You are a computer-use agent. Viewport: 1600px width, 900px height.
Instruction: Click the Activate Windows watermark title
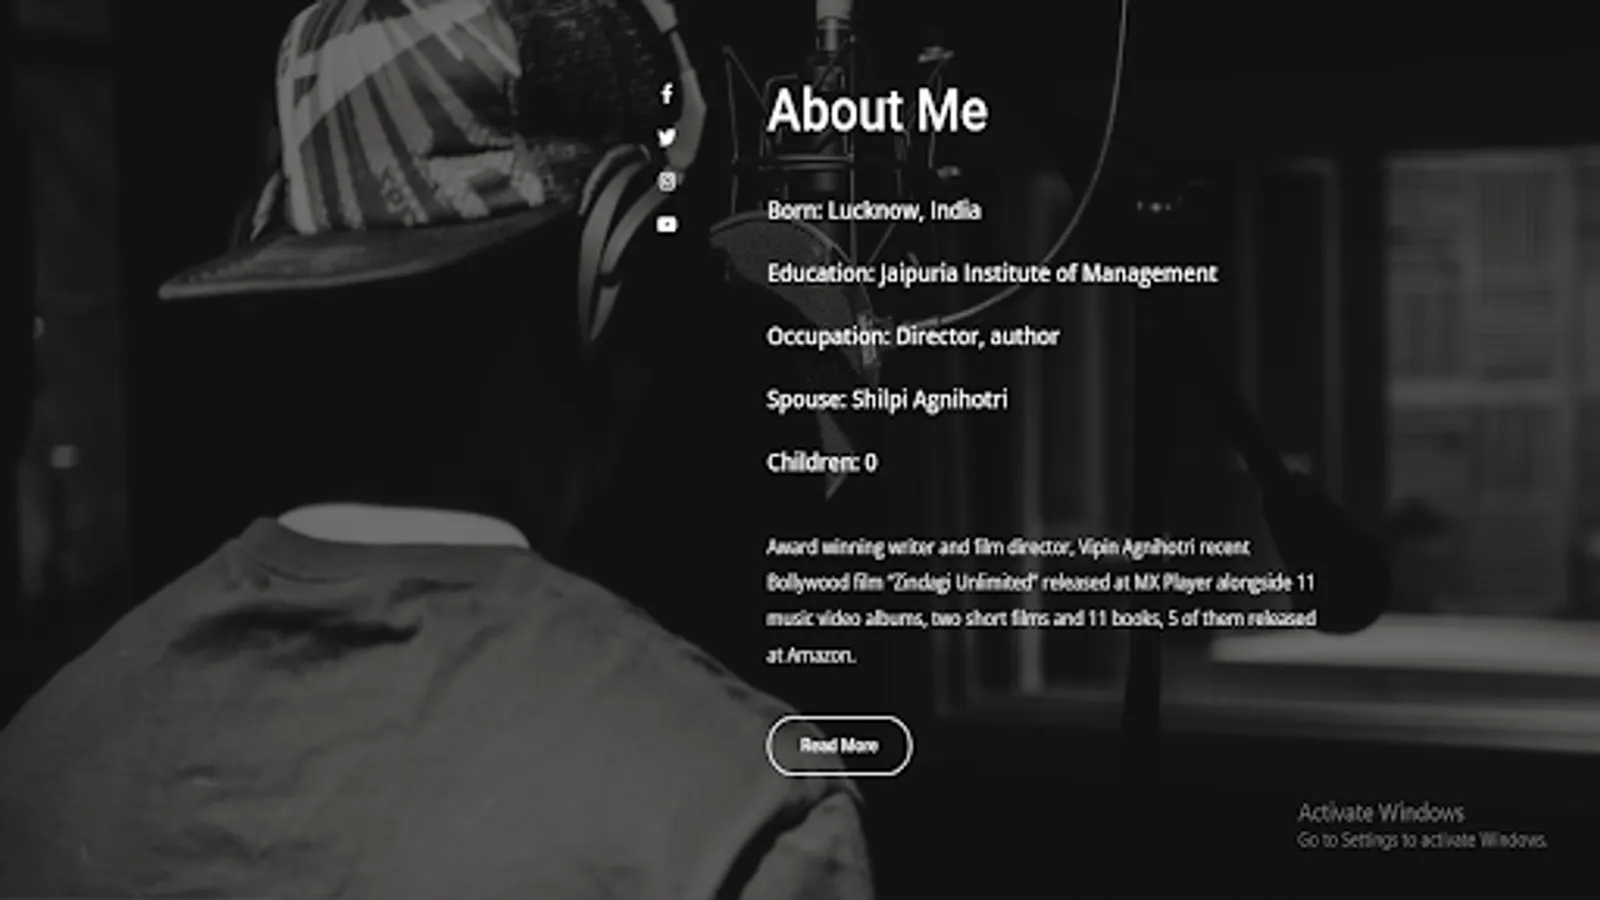click(1380, 812)
